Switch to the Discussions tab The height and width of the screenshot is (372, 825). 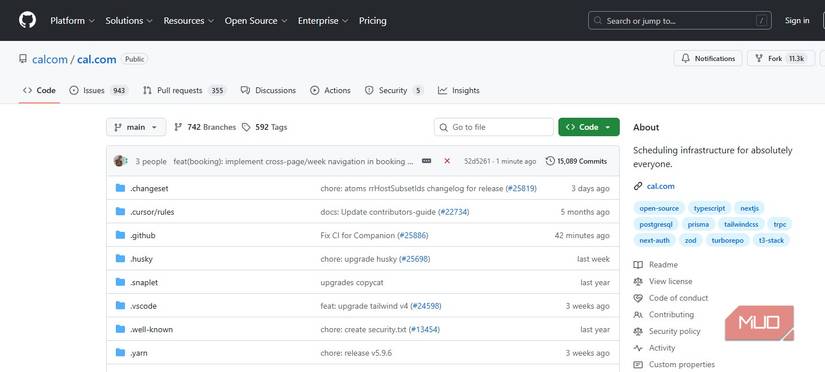[x=268, y=91]
